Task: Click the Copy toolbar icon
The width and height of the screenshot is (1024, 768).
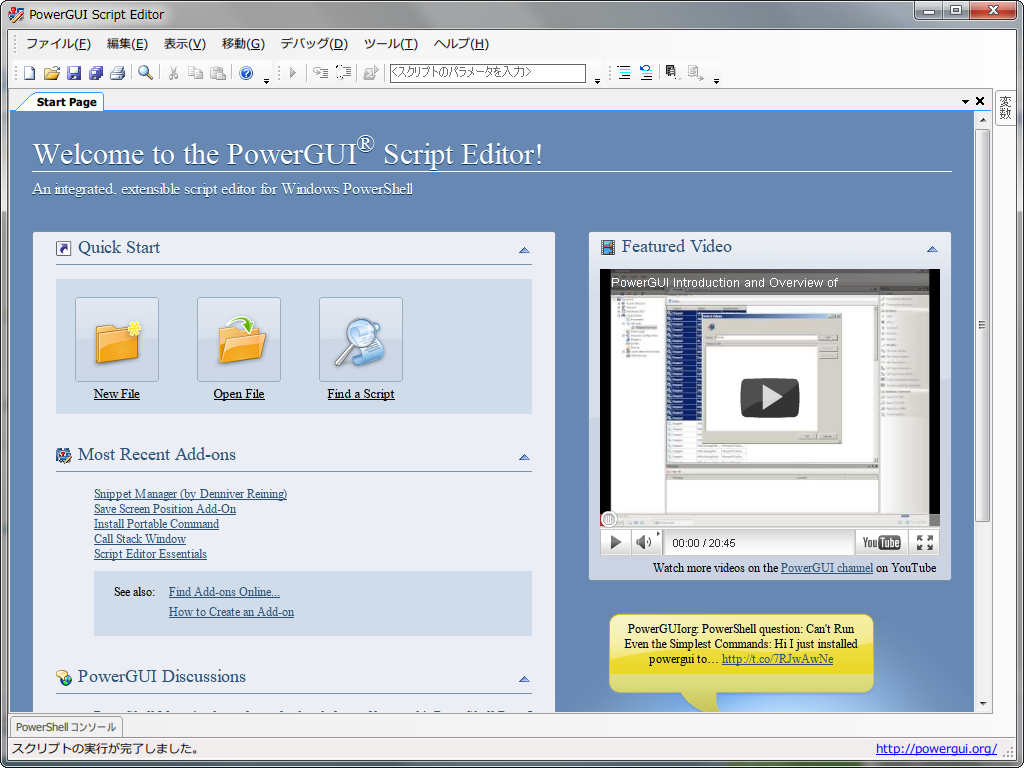Action: 195,72
